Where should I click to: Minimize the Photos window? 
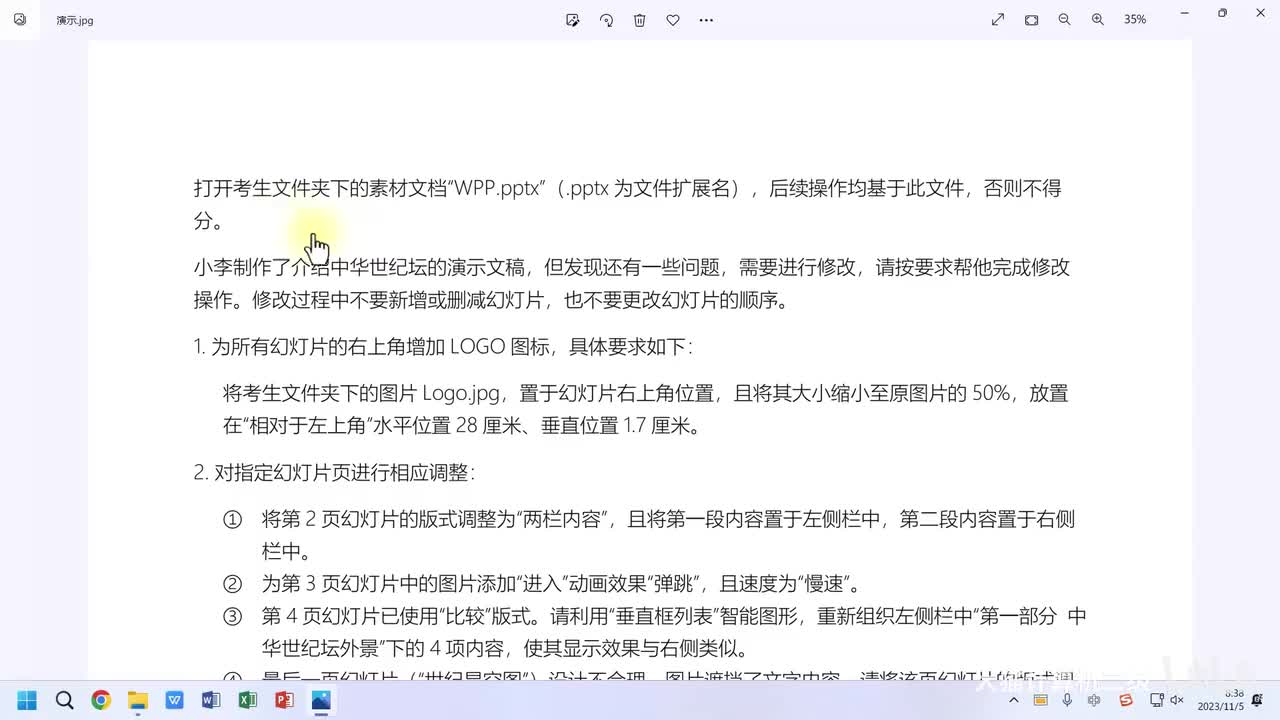coord(1186,13)
